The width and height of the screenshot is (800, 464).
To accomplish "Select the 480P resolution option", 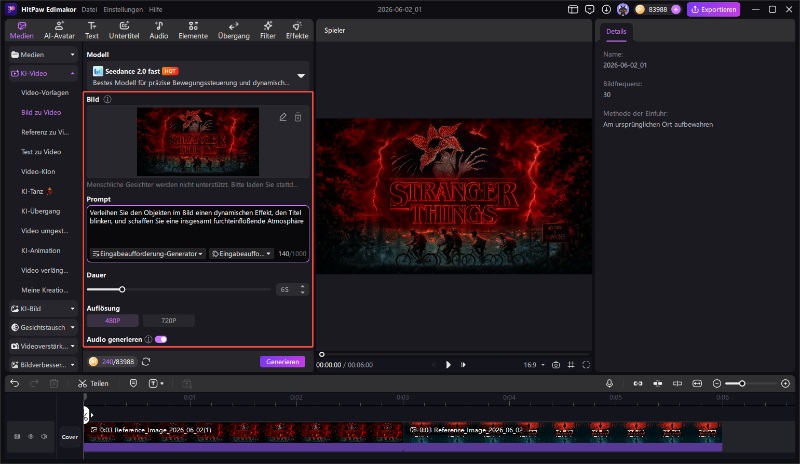I will point(112,321).
